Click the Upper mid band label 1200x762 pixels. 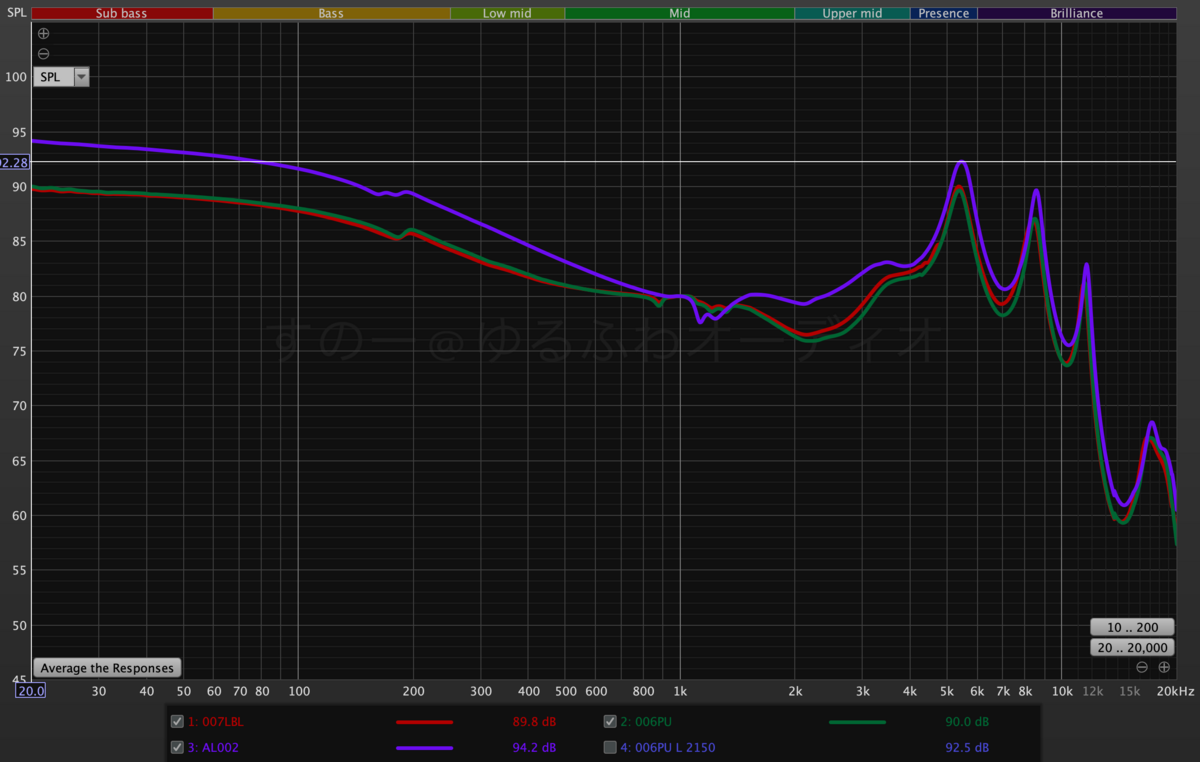(x=852, y=13)
